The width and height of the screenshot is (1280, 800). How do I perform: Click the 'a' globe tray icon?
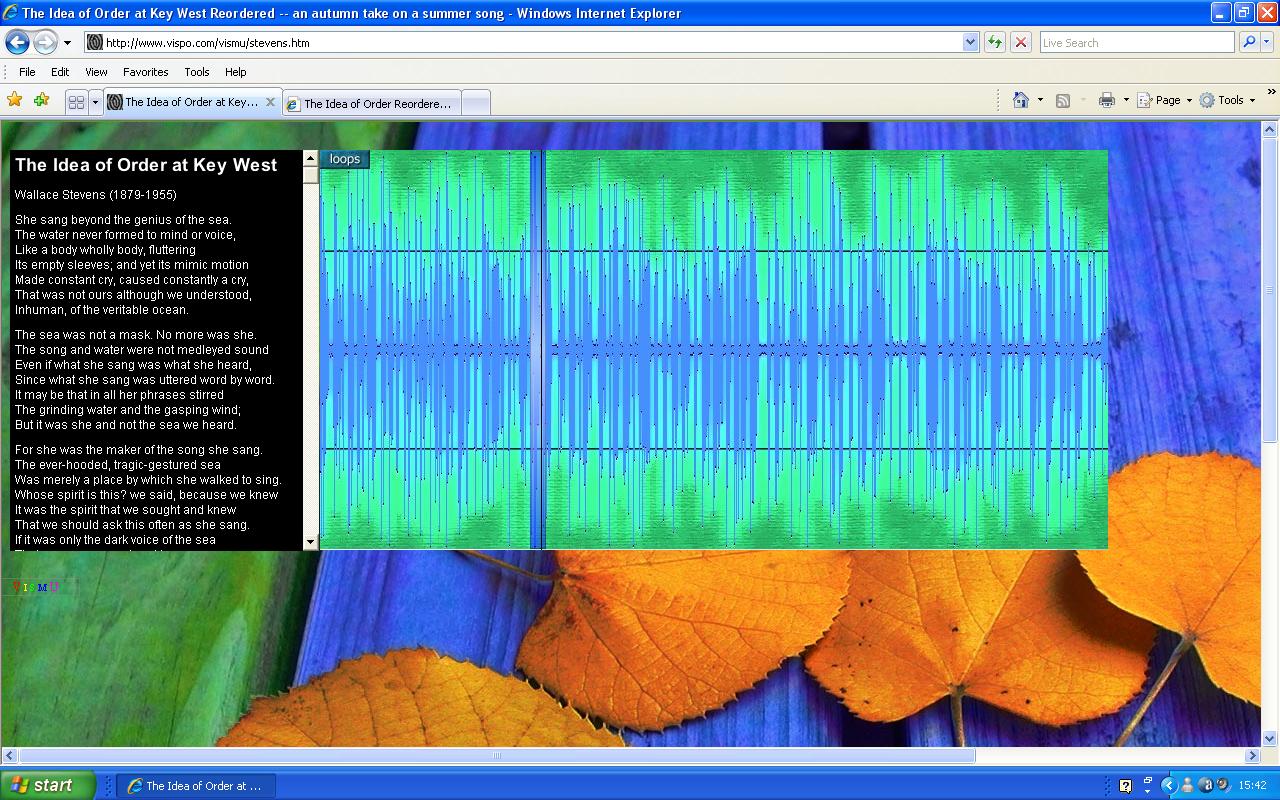click(1206, 786)
